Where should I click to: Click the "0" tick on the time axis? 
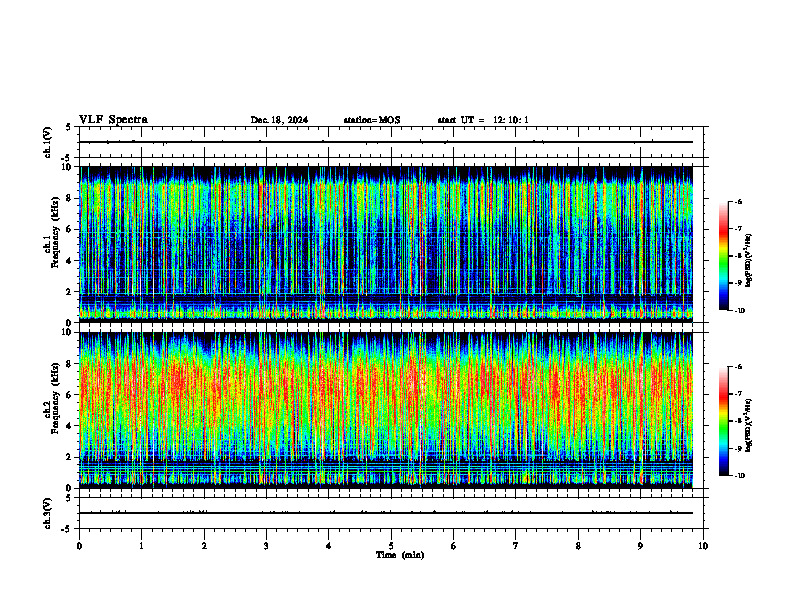tap(79, 546)
